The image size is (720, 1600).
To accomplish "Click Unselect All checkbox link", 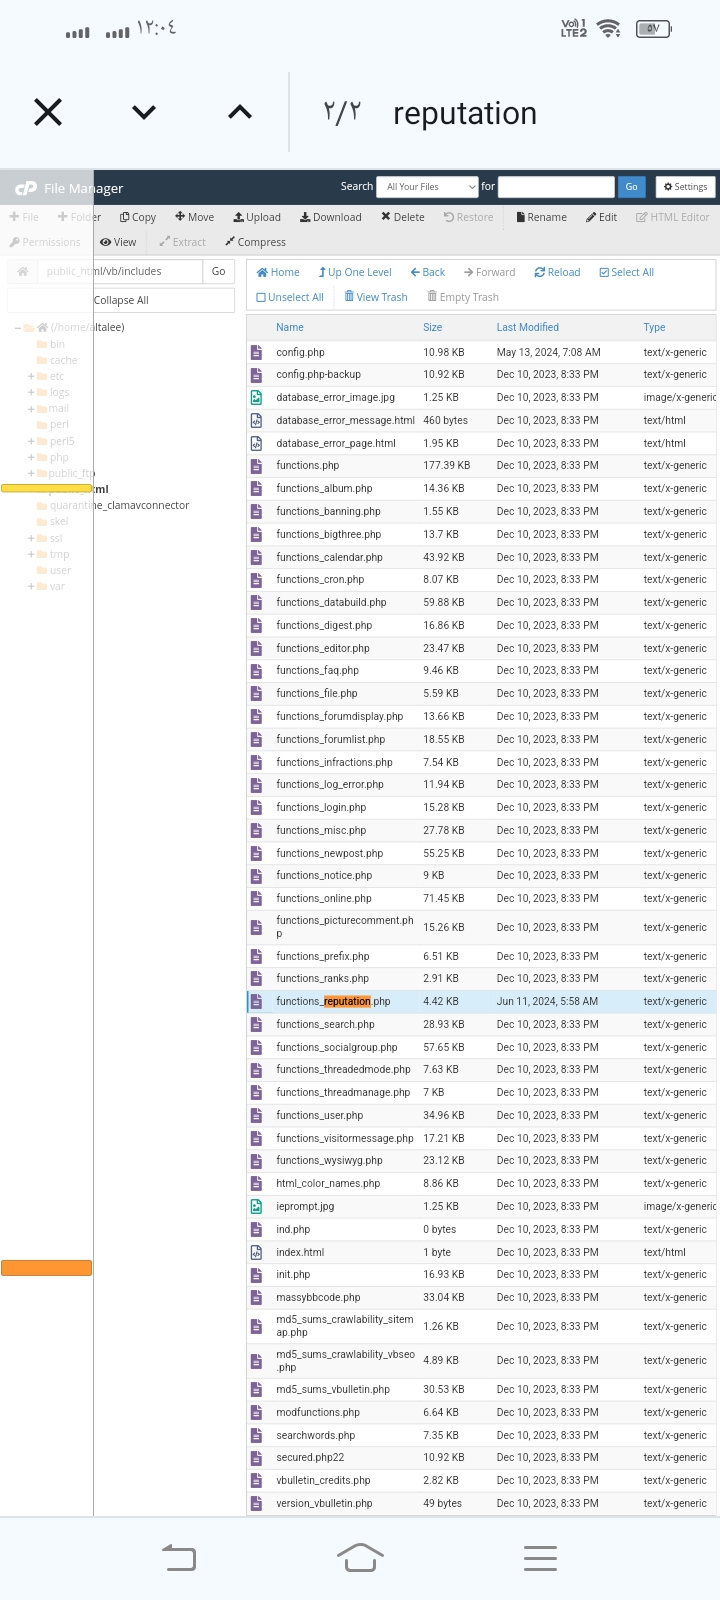I will [x=290, y=297].
